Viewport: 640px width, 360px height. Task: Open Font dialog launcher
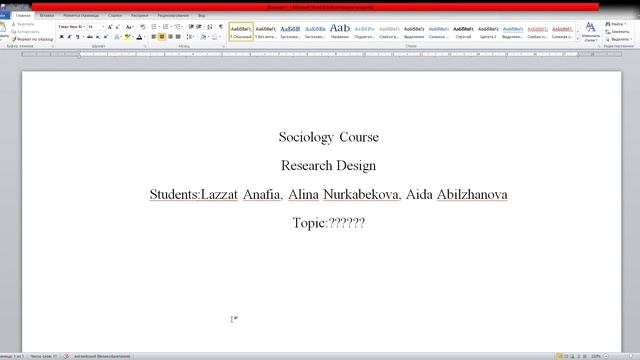click(145, 46)
